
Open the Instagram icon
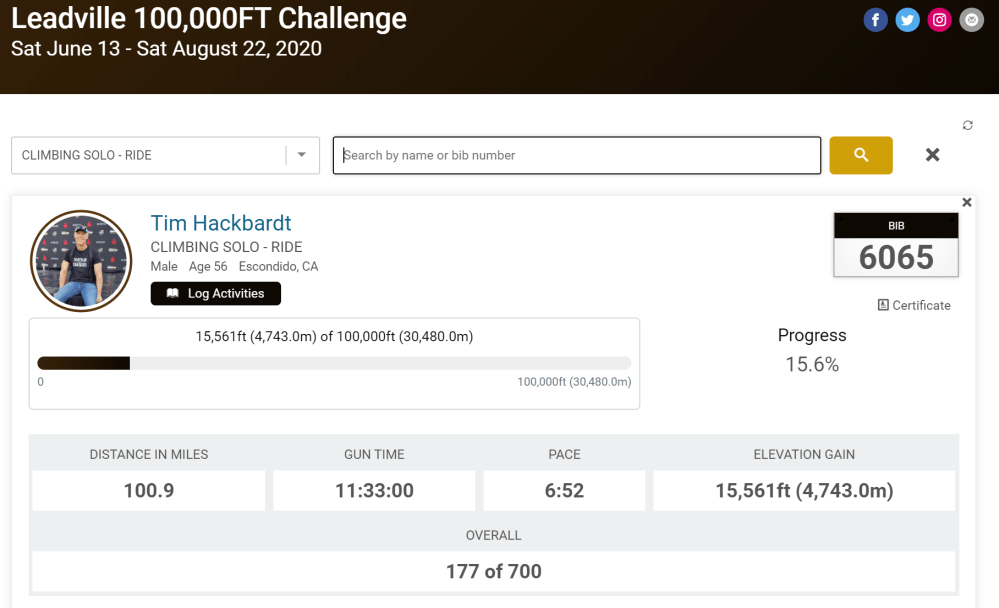[x=940, y=20]
